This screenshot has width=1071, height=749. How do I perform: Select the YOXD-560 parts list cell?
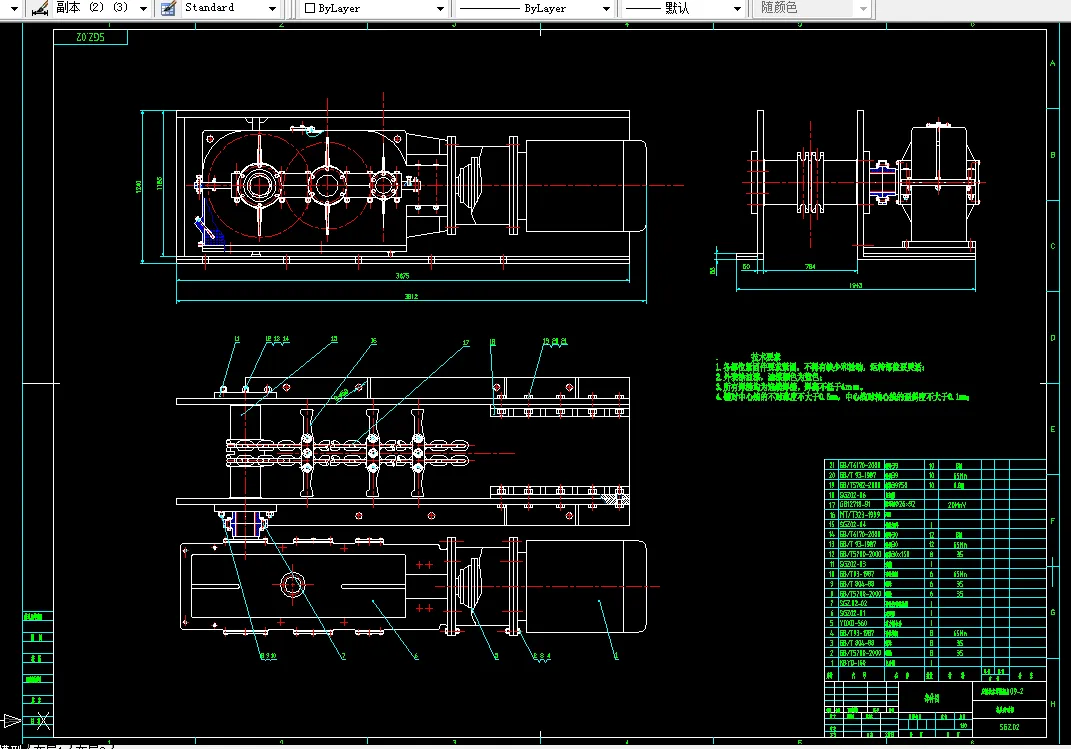[x=853, y=623]
